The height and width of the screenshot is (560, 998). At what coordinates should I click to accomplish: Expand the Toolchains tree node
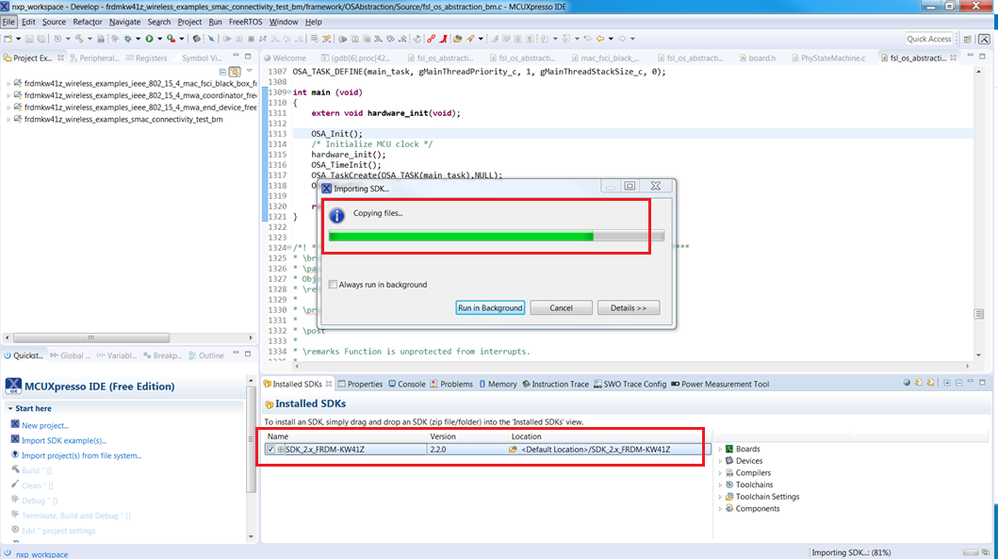(720, 485)
